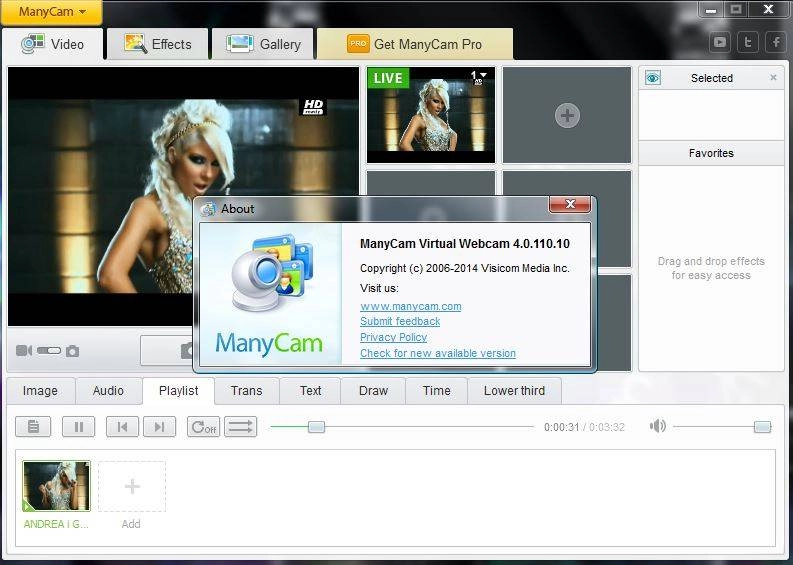Click the Favorites panel header
793x565 pixels.
(x=711, y=153)
